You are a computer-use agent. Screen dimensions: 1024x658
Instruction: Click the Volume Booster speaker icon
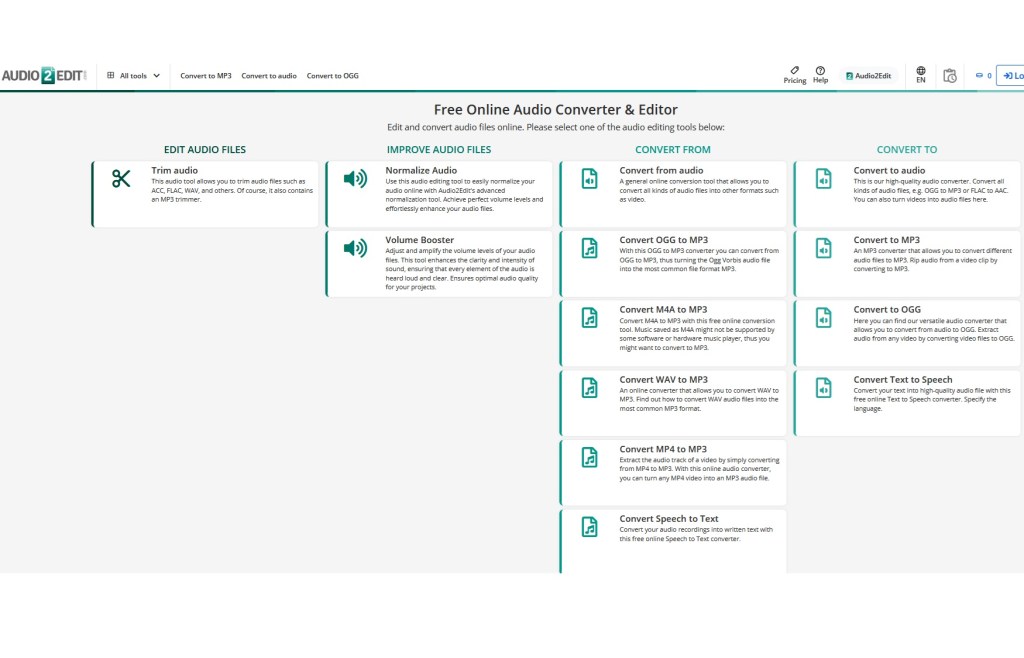pyautogui.click(x=355, y=248)
